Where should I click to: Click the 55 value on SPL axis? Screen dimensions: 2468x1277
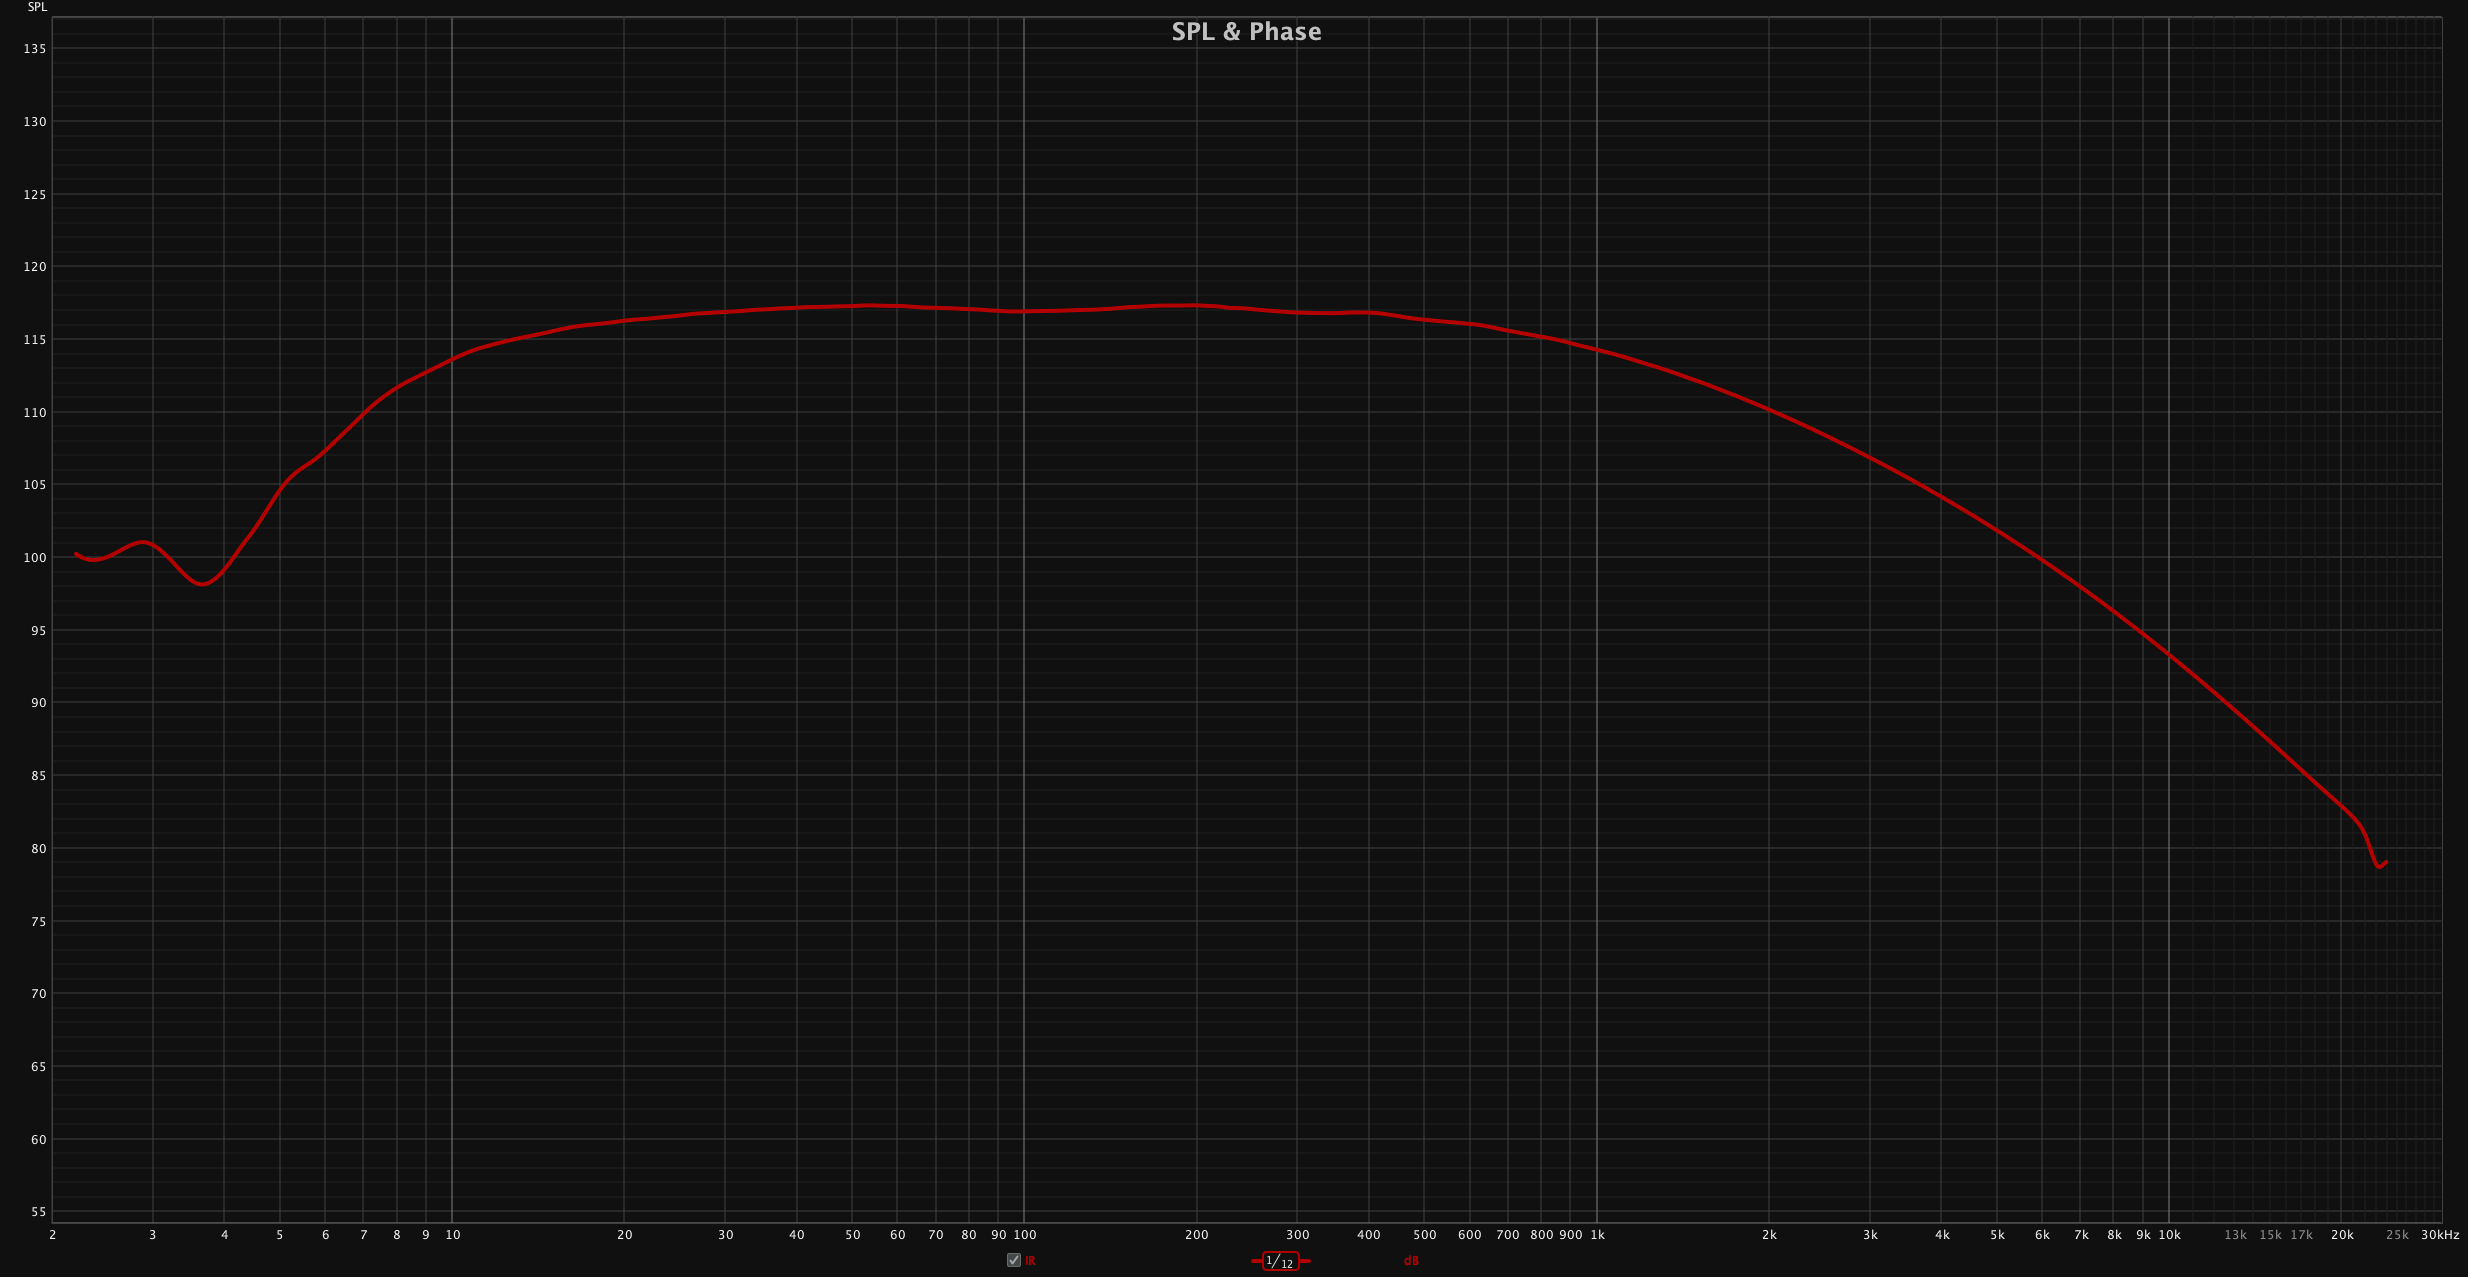coord(38,1212)
